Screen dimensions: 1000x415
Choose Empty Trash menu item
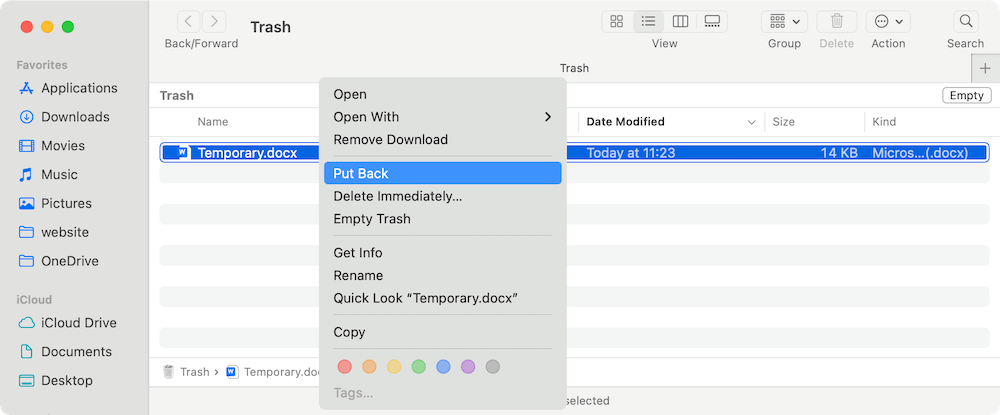443,219
